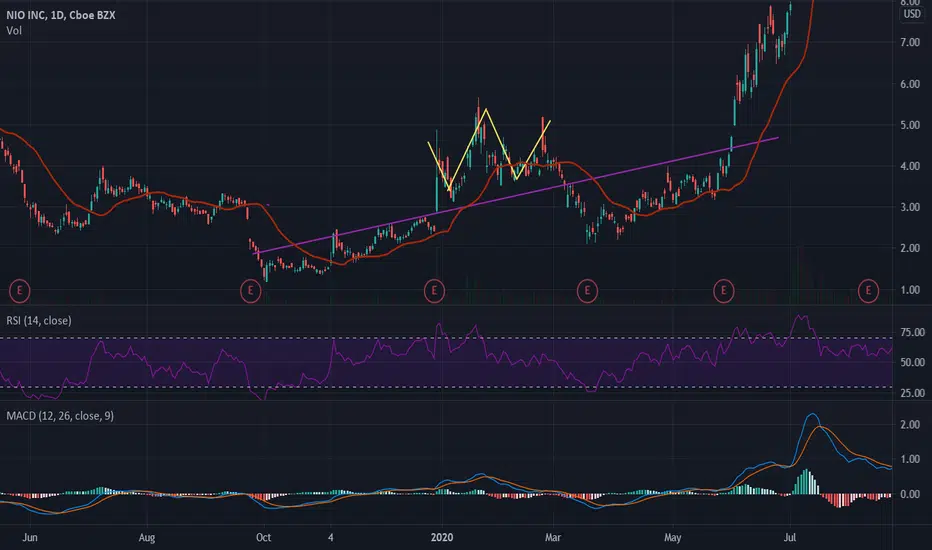The height and width of the screenshot is (550, 932).
Task: Click the 50.00 RSI axis label
Action: tap(912, 362)
